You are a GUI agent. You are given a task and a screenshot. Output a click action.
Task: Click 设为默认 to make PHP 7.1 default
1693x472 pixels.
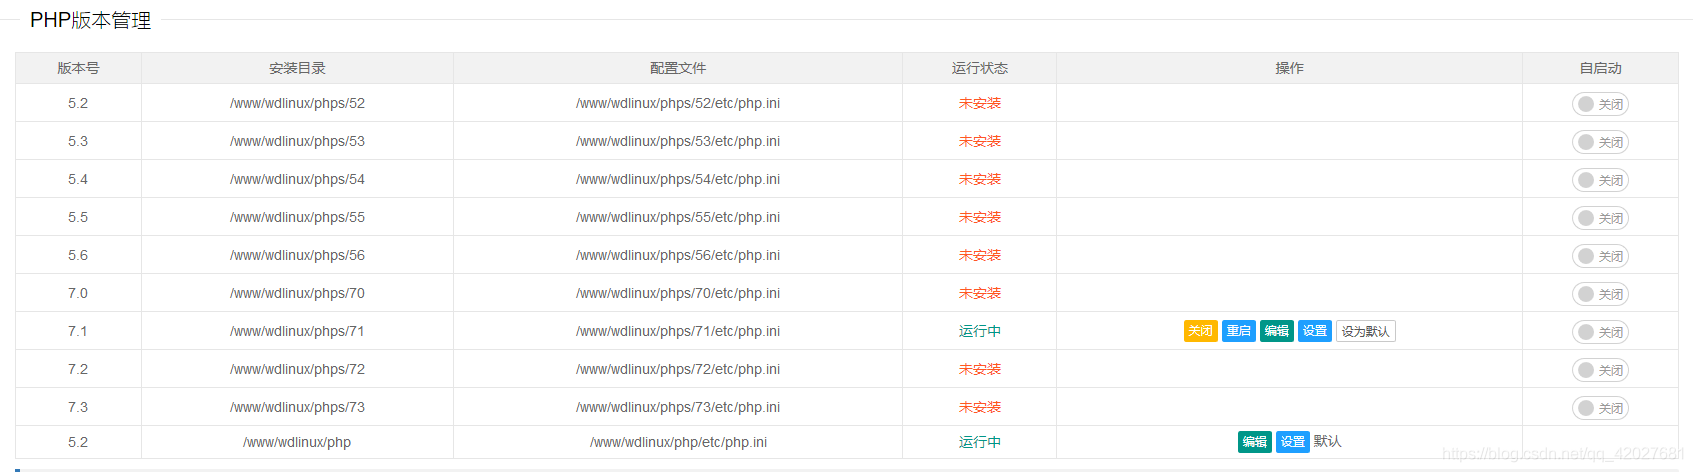click(x=1366, y=331)
